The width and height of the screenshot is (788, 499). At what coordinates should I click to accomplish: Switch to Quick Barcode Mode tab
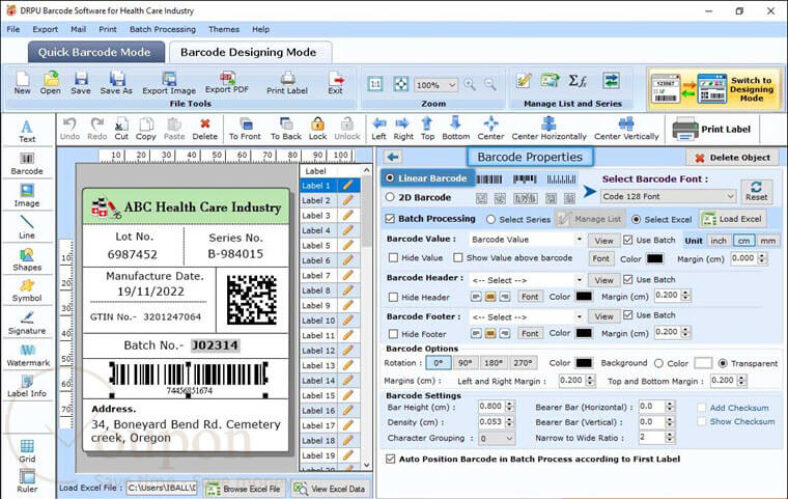pos(94,52)
